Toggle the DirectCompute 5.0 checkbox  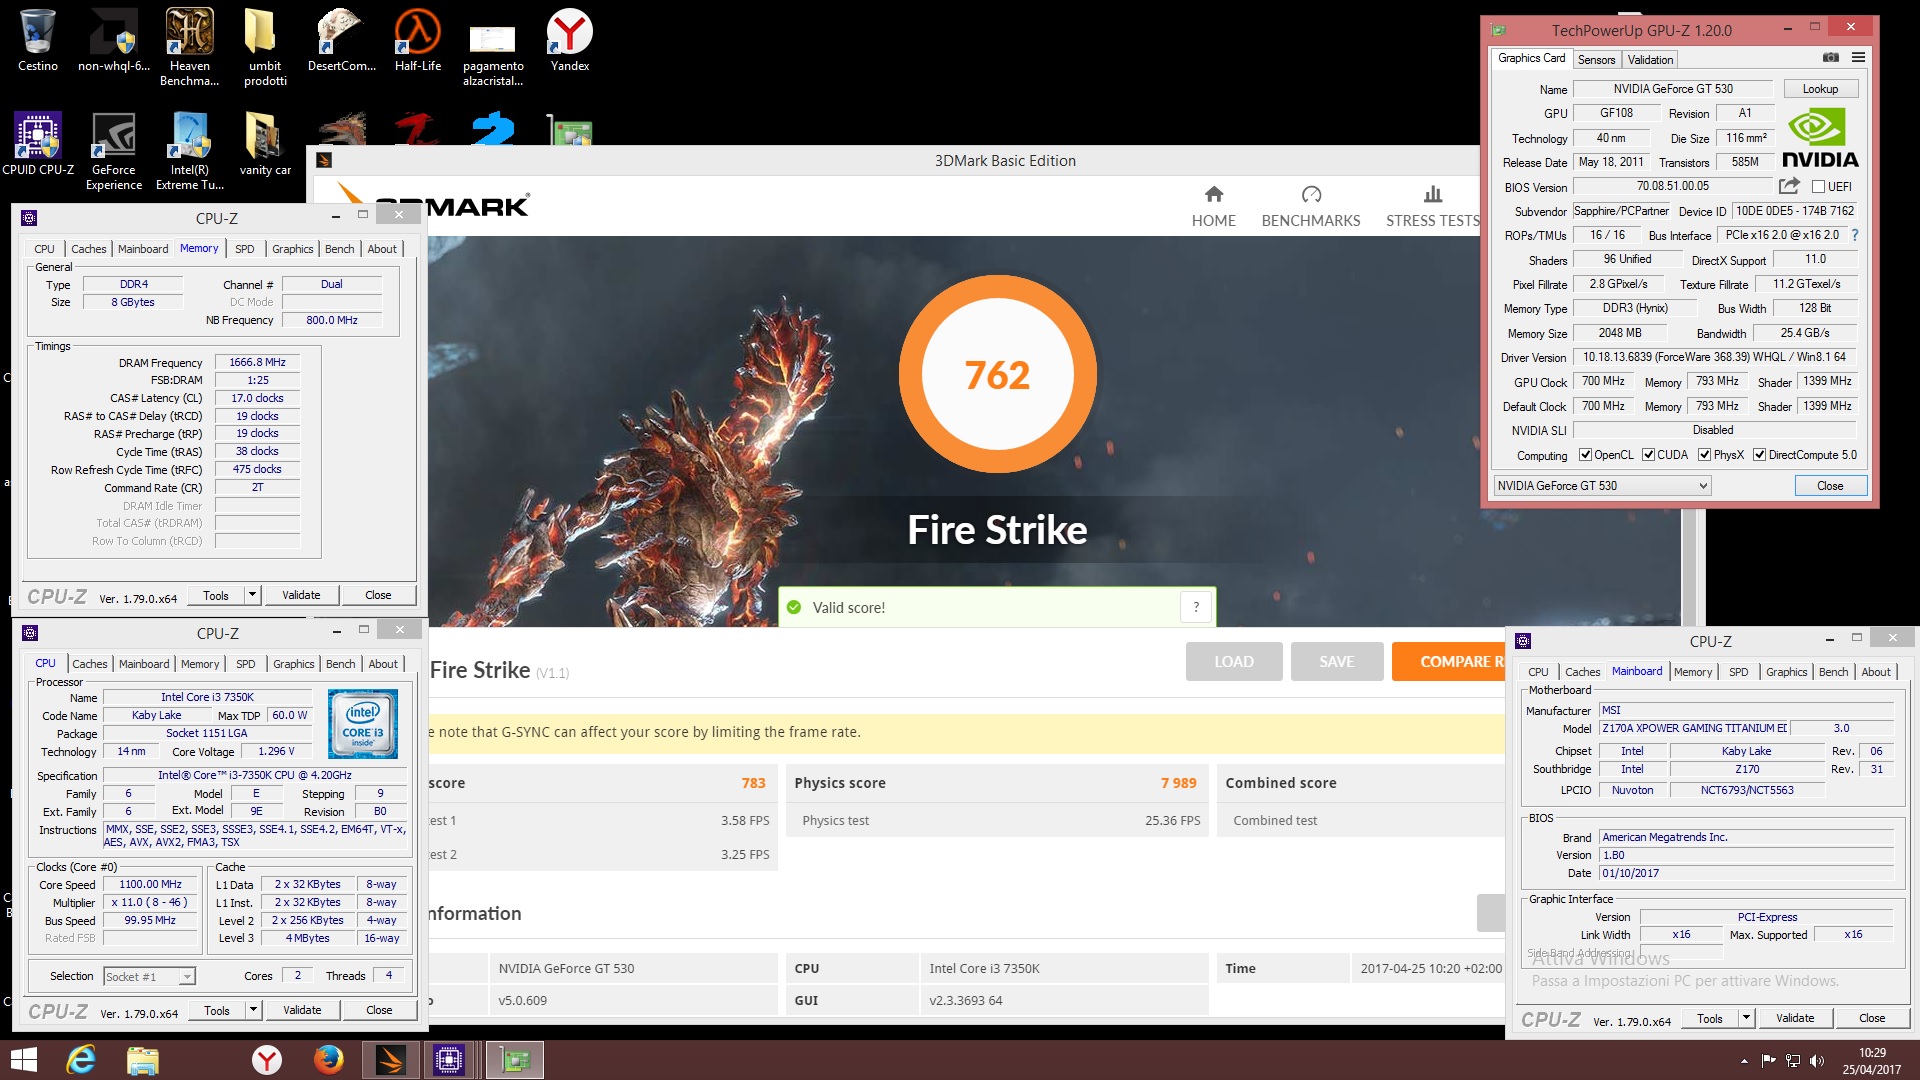click(x=1759, y=455)
